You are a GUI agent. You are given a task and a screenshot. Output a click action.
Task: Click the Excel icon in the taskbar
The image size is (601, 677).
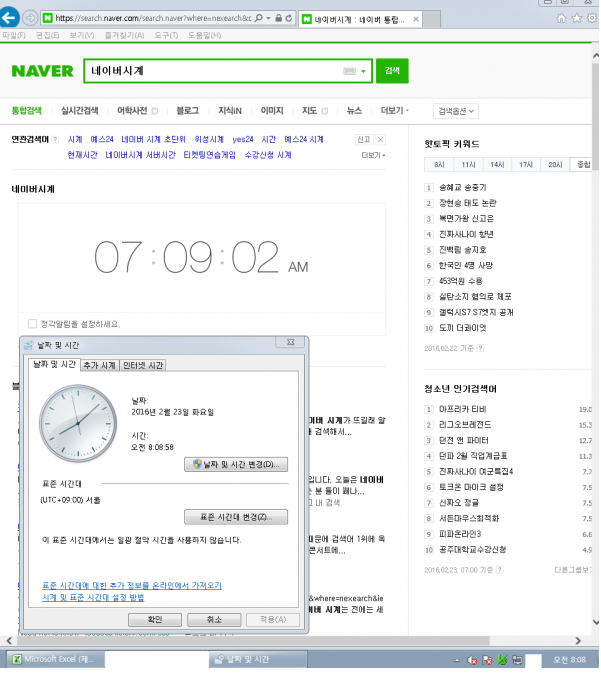17,659
